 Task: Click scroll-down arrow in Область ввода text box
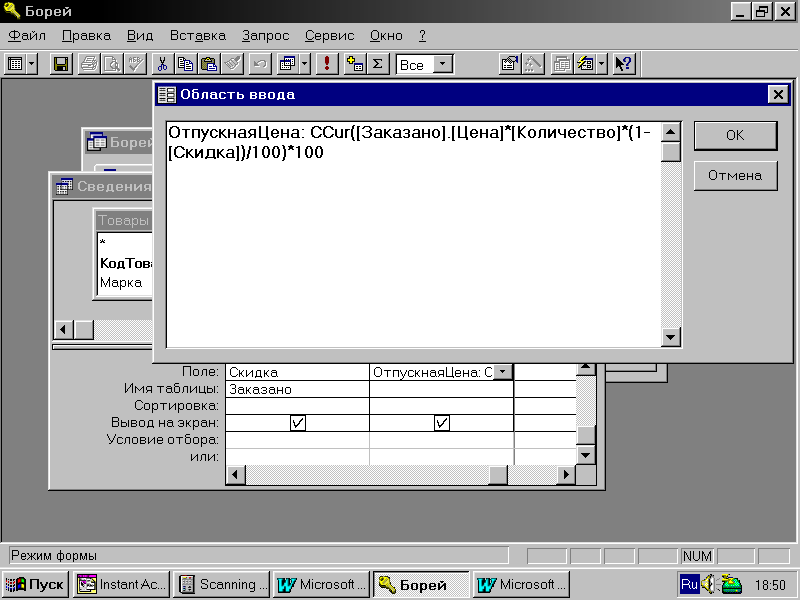coord(670,337)
